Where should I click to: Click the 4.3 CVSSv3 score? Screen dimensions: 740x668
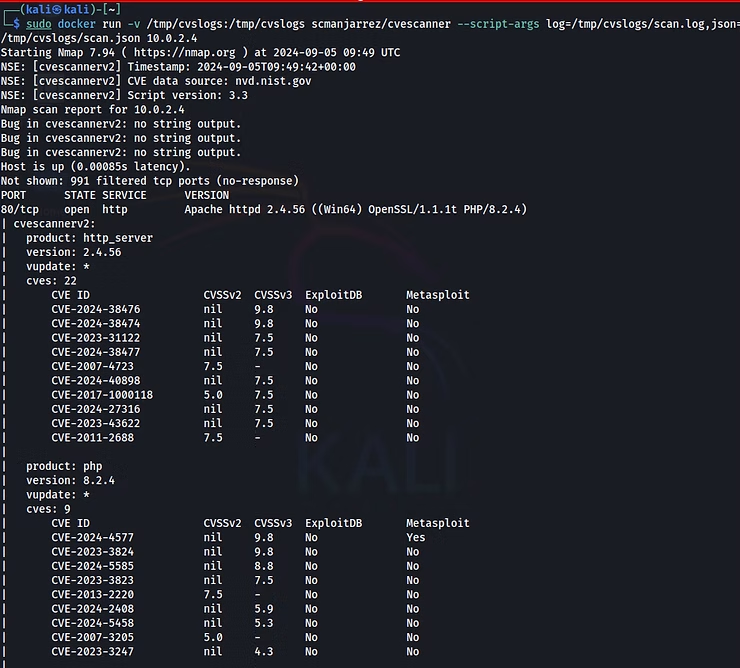point(264,651)
